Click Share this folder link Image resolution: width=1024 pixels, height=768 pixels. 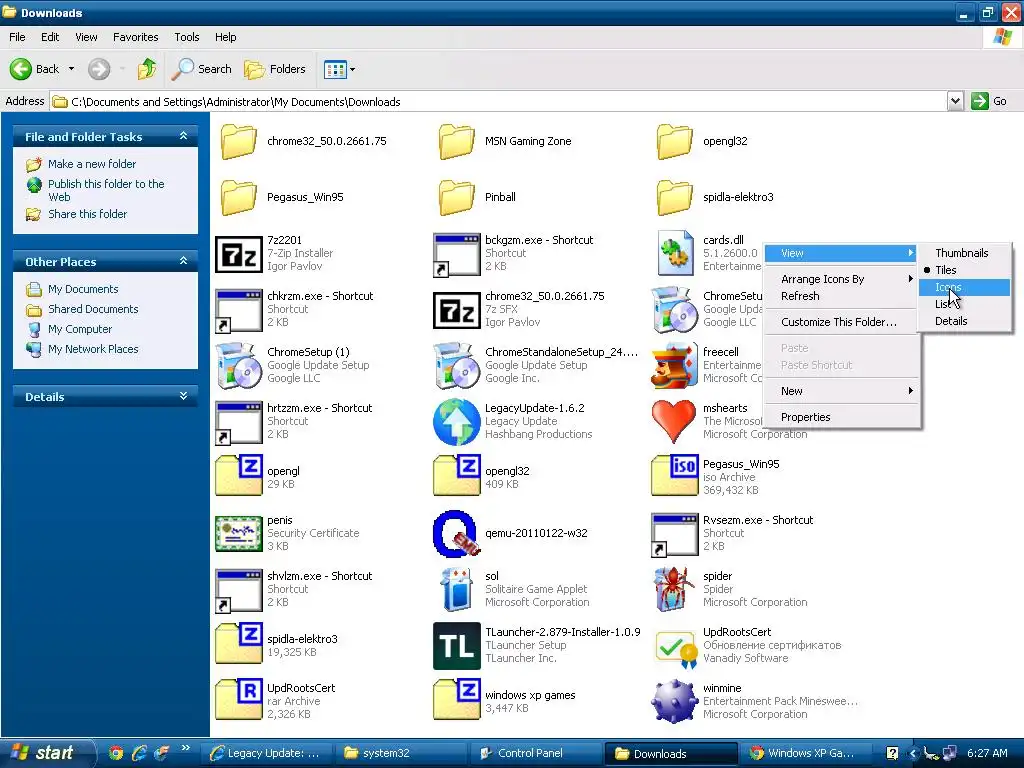(88, 214)
